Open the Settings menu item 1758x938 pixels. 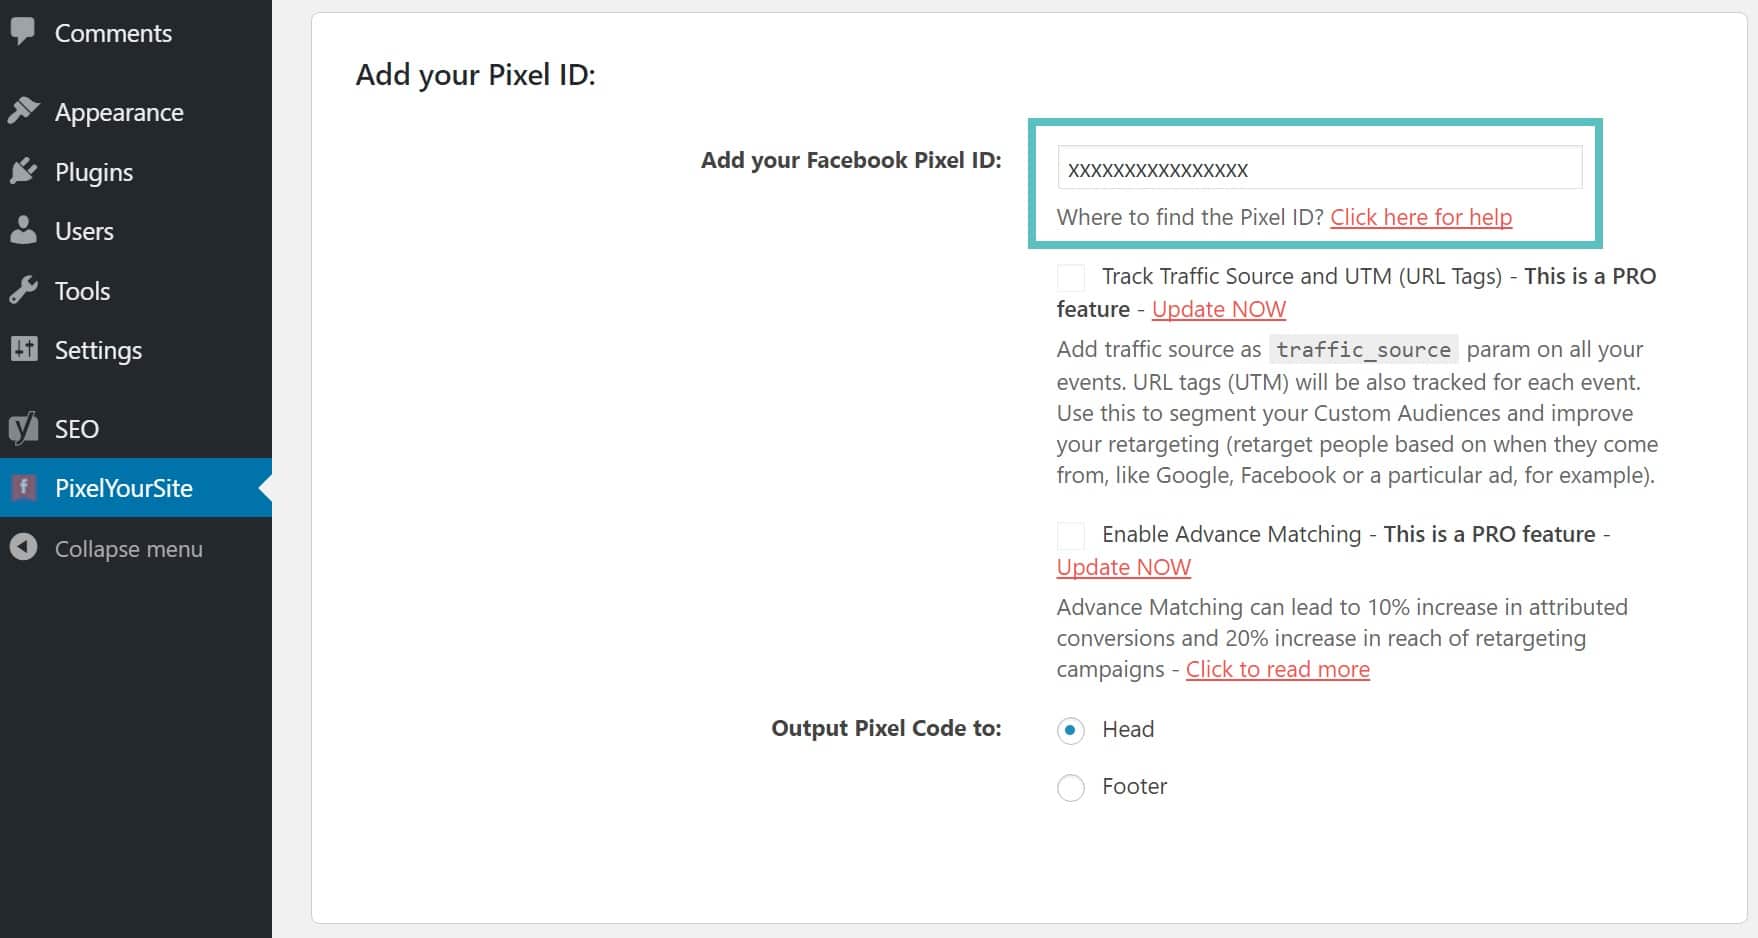click(97, 350)
